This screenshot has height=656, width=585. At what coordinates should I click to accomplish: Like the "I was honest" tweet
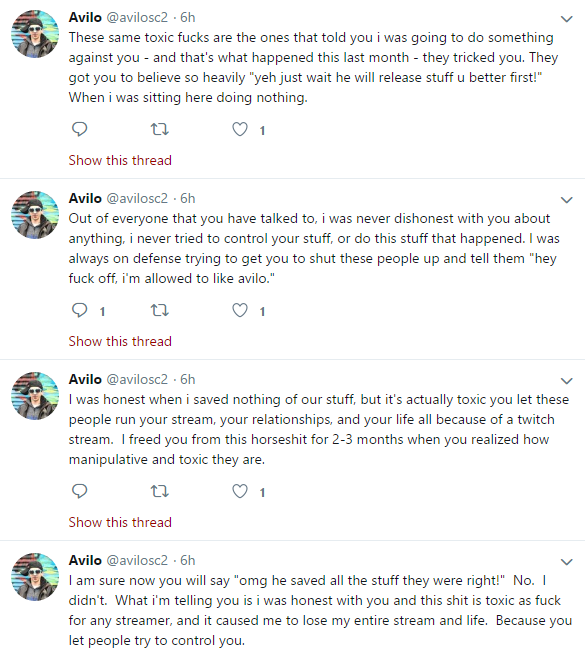240,491
